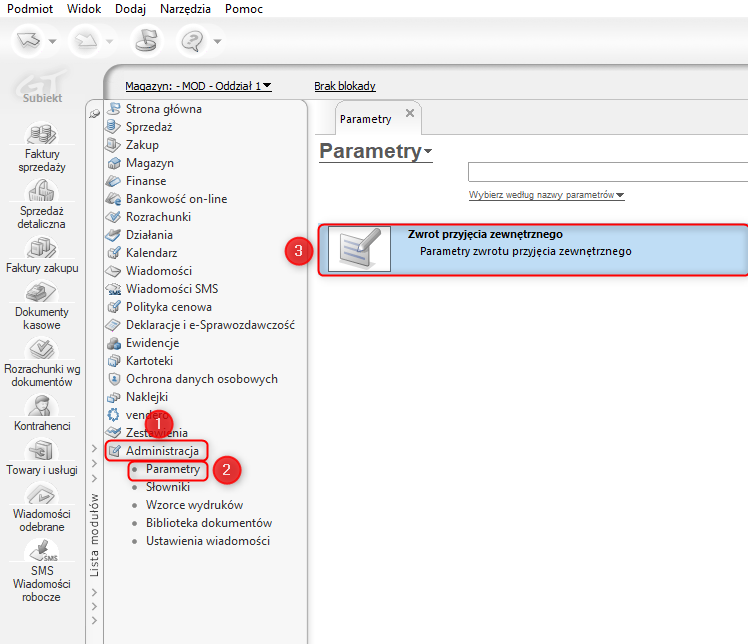Screen dimensions: 748x644
Task: Select the Wiadomości module
Action: pyautogui.click(x=159, y=271)
